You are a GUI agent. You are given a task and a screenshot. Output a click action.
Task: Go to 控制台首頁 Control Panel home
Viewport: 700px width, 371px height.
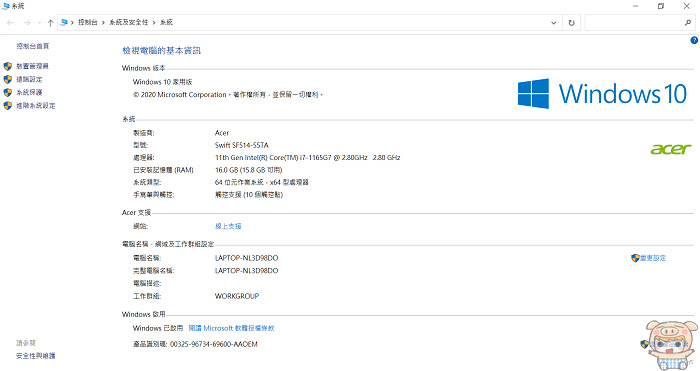pos(33,46)
